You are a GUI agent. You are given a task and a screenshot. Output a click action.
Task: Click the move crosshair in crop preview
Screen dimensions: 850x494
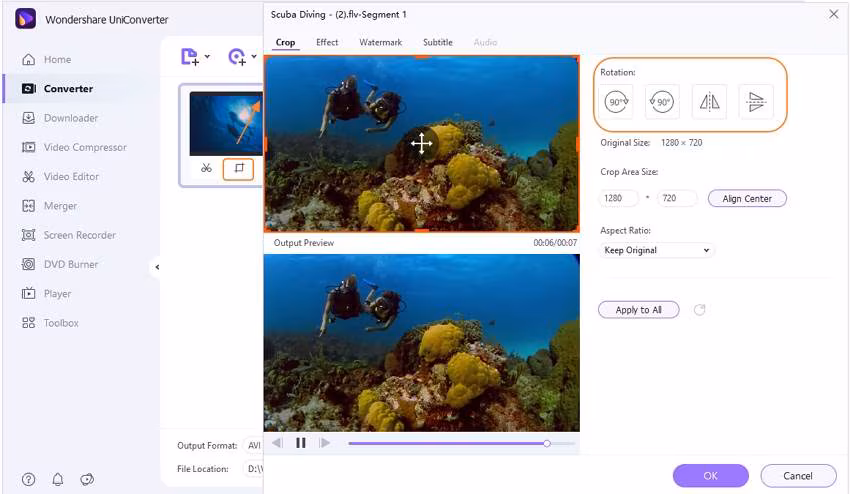tap(421, 144)
